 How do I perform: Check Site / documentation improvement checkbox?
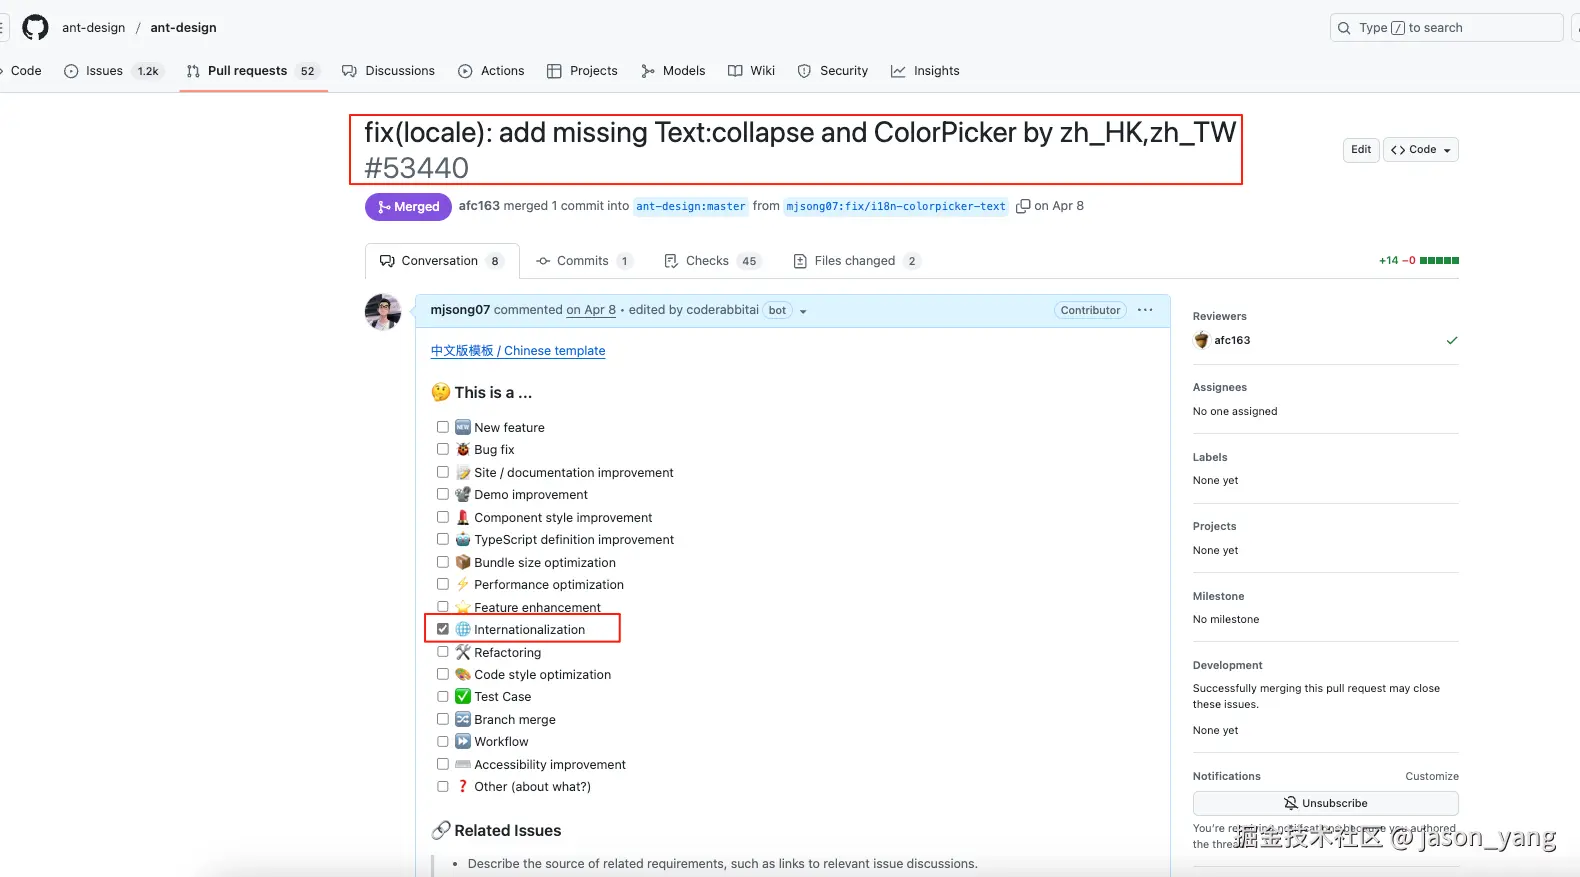[443, 472]
